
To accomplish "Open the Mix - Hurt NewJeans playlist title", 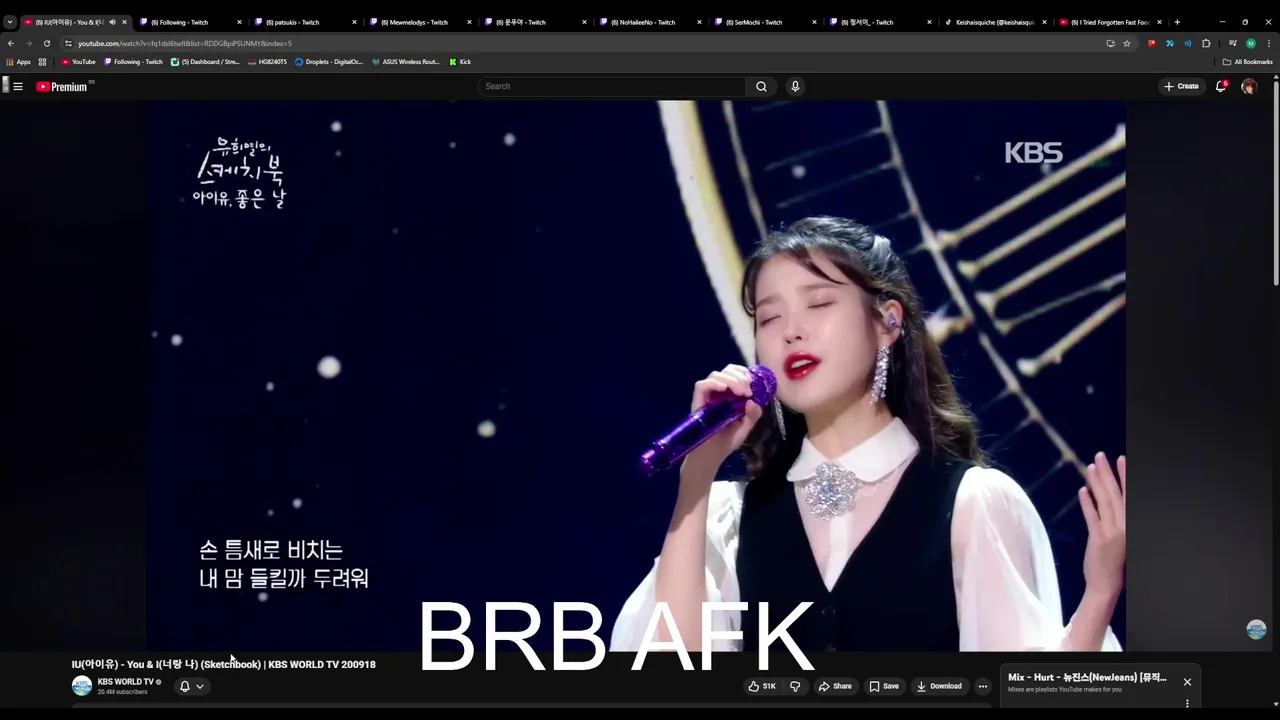I will click(x=1087, y=677).
